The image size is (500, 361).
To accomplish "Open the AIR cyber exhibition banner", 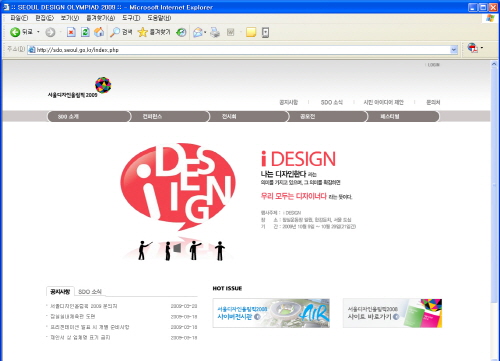I will click(271, 313).
